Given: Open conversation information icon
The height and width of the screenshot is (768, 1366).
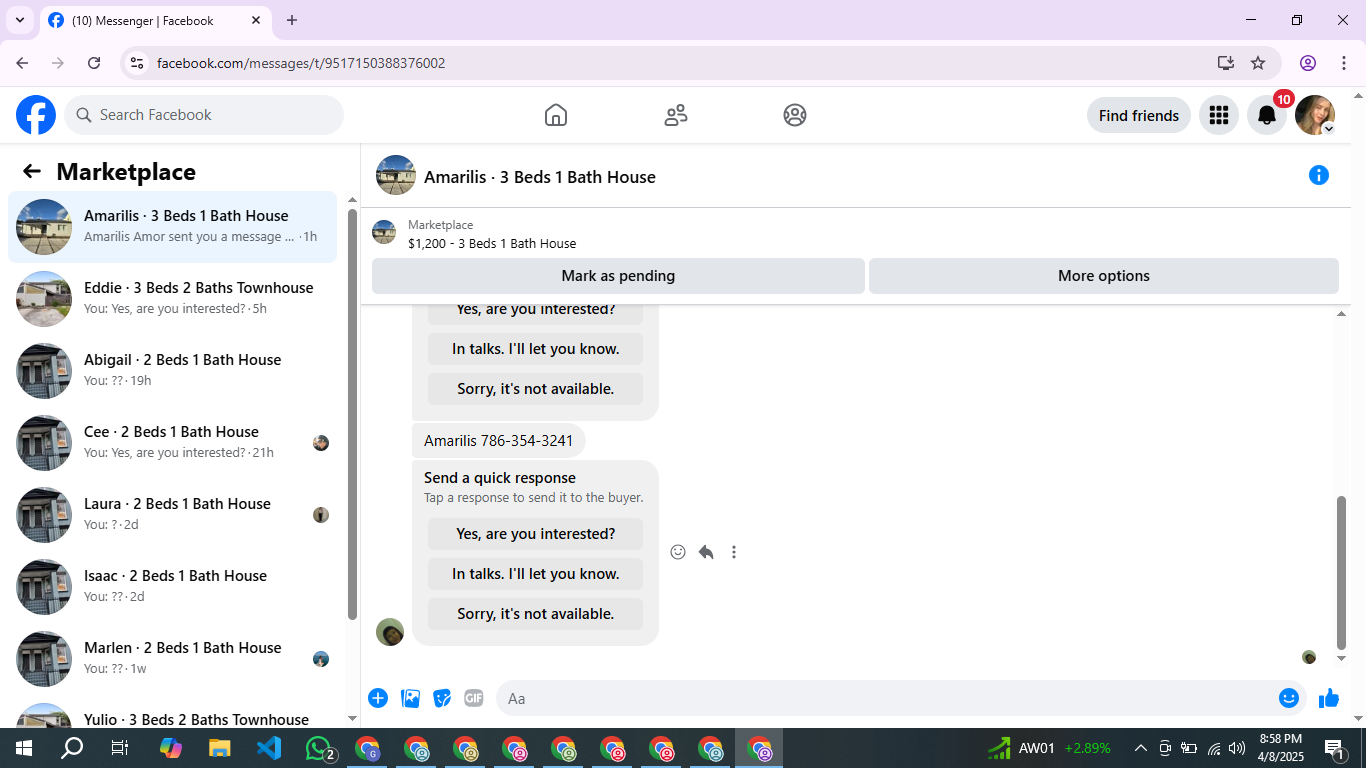Looking at the screenshot, I should pos(1319,176).
